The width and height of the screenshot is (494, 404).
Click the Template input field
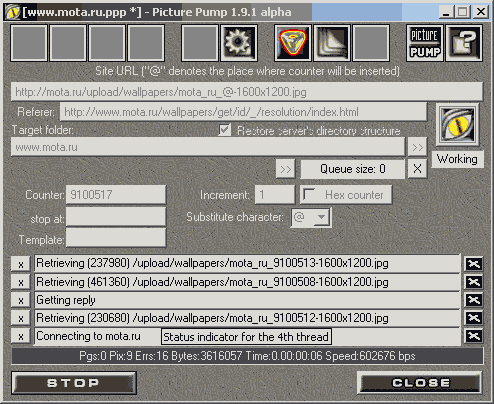[116, 238]
